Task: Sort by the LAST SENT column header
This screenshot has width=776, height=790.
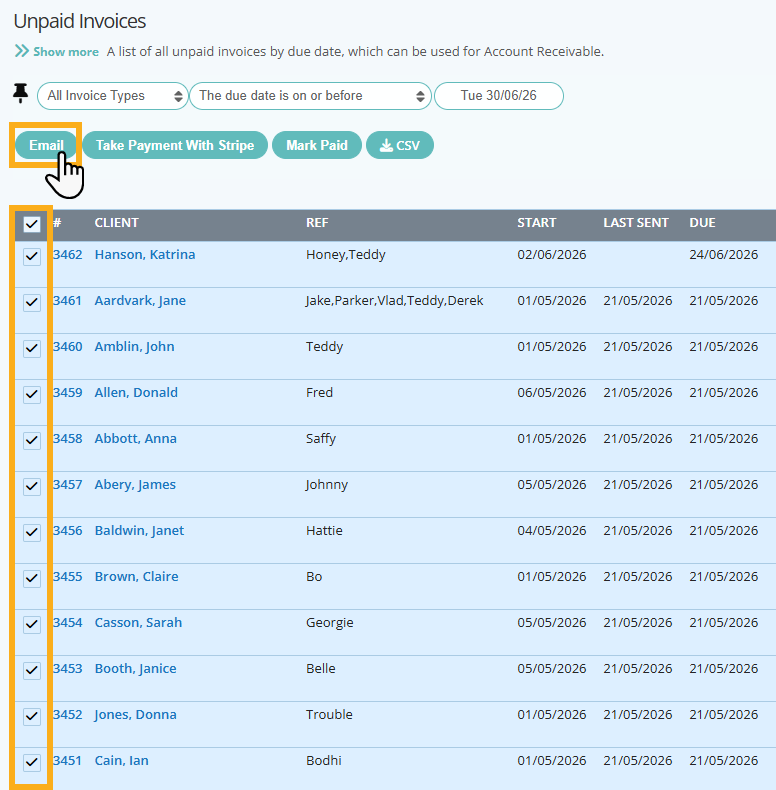Action: [636, 223]
